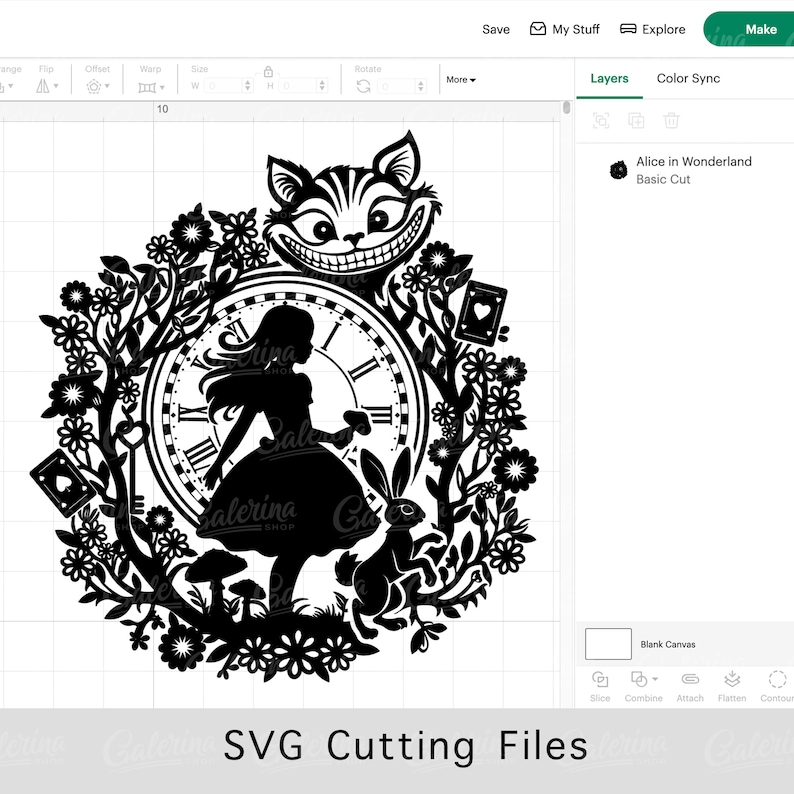Expand the More menu in toolbar
The width and height of the screenshot is (794, 794).
point(461,80)
